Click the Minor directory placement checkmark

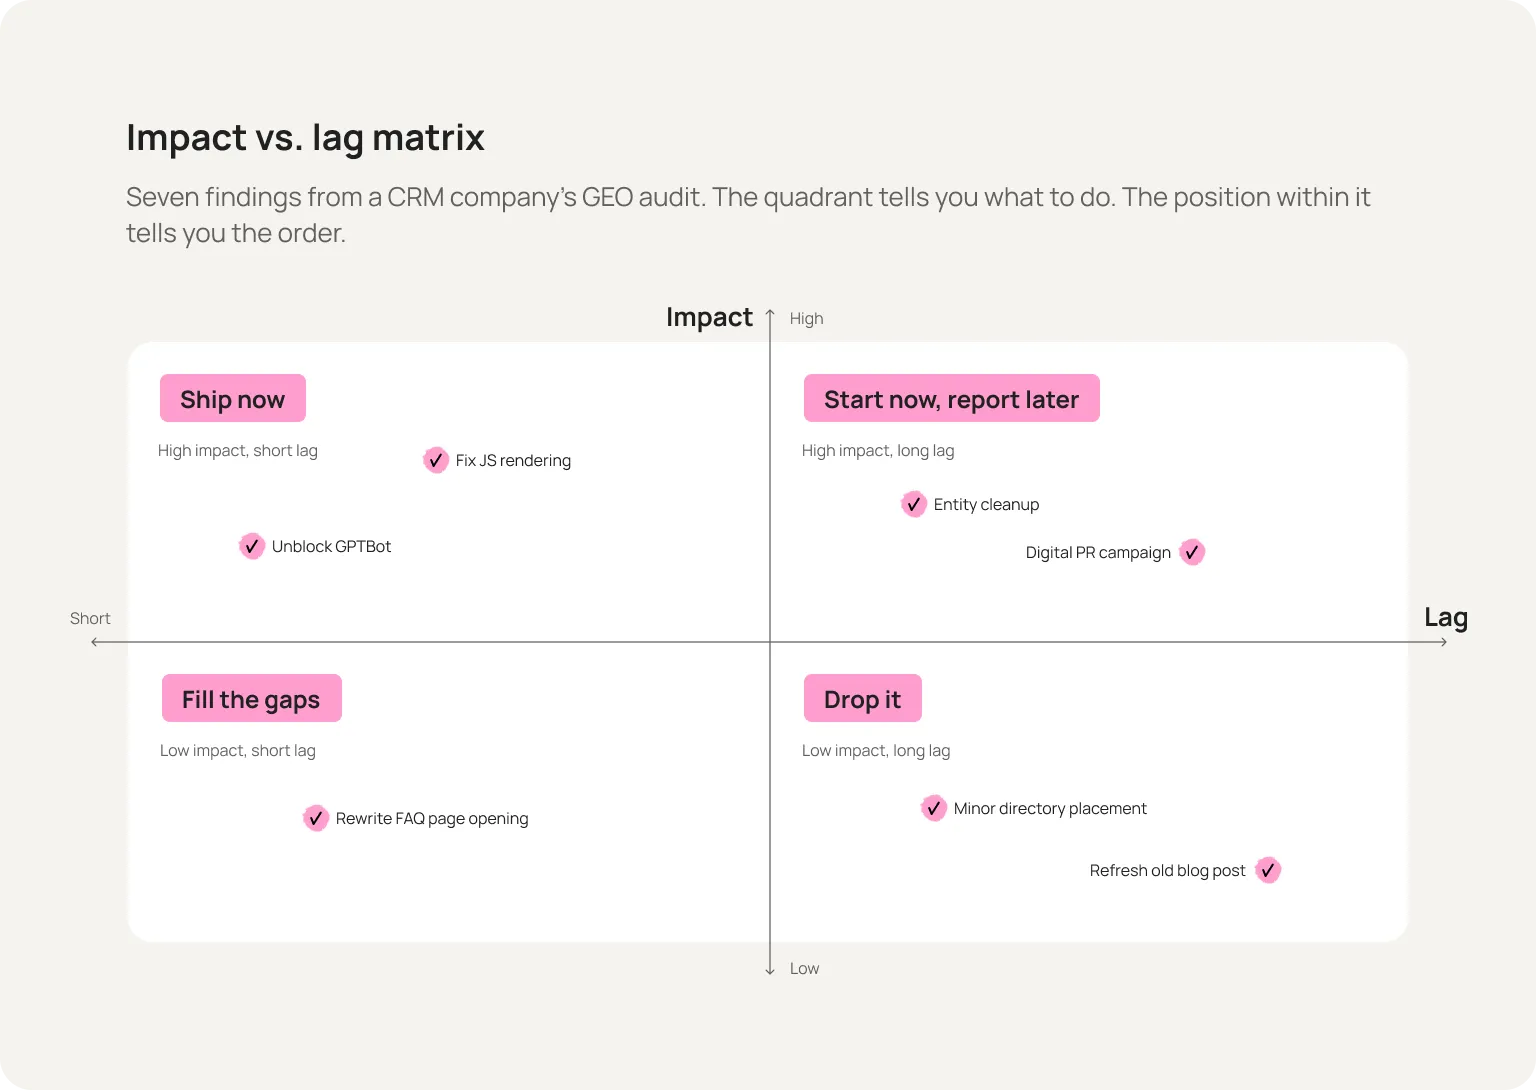click(x=933, y=808)
